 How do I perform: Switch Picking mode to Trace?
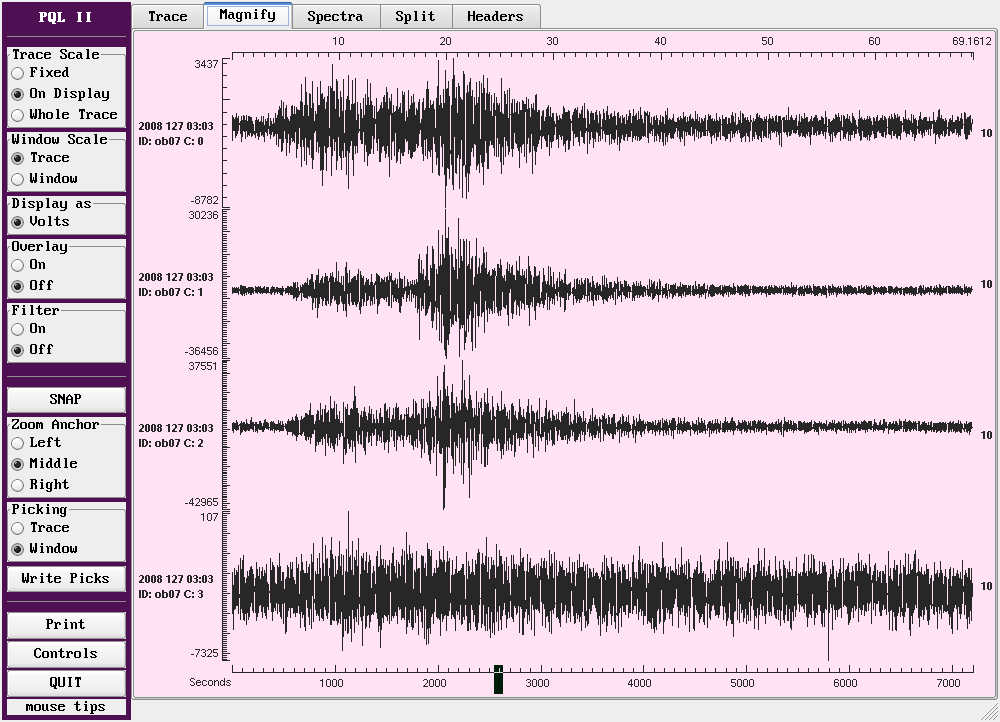tap(18, 528)
